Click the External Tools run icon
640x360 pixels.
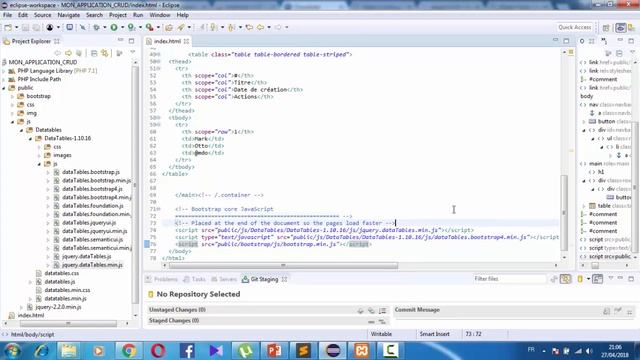click(x=150, y=27)
